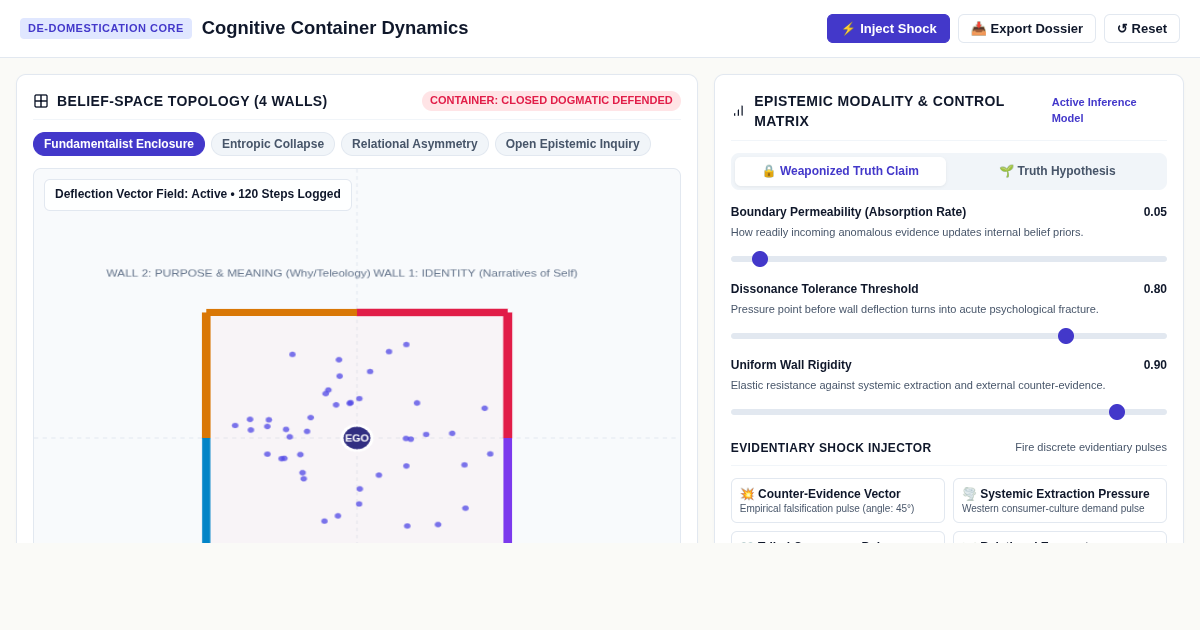Click the Cognitive Container Dynamics title
Viewport: 1200px width, 630px height.
tap(335, 28)
